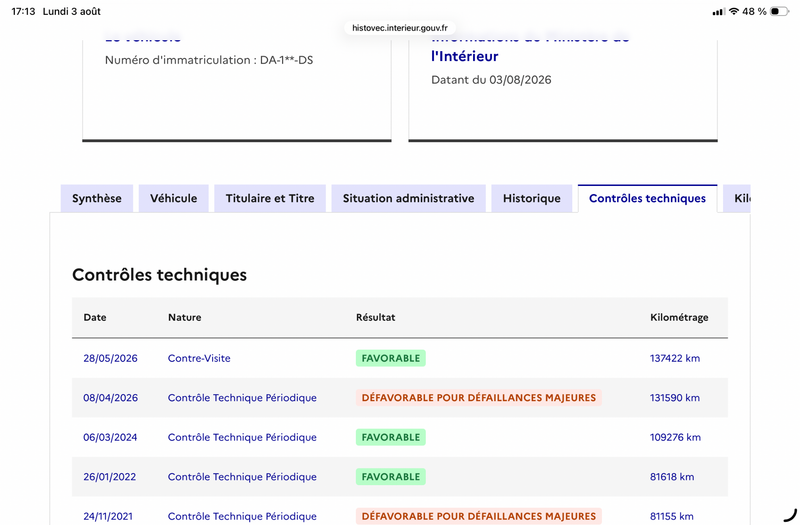The width and height of the screenshot is (800, 525).
Task: Select the Situation administrative tab
Action: 408,198
